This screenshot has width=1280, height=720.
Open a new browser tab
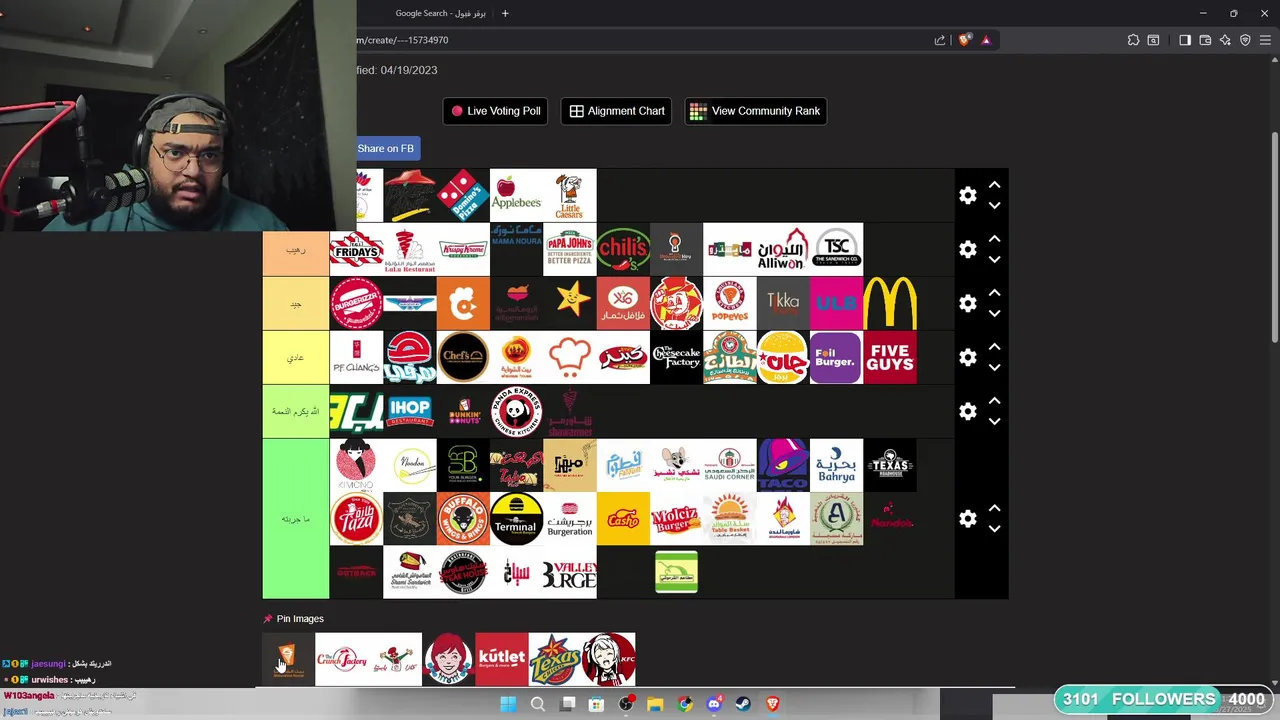coord(505,13)
